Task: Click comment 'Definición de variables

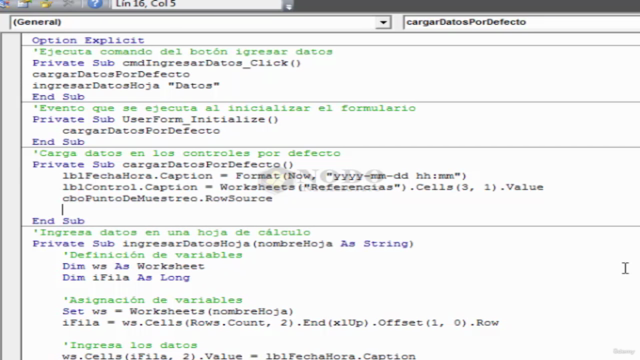Action: 152,255
